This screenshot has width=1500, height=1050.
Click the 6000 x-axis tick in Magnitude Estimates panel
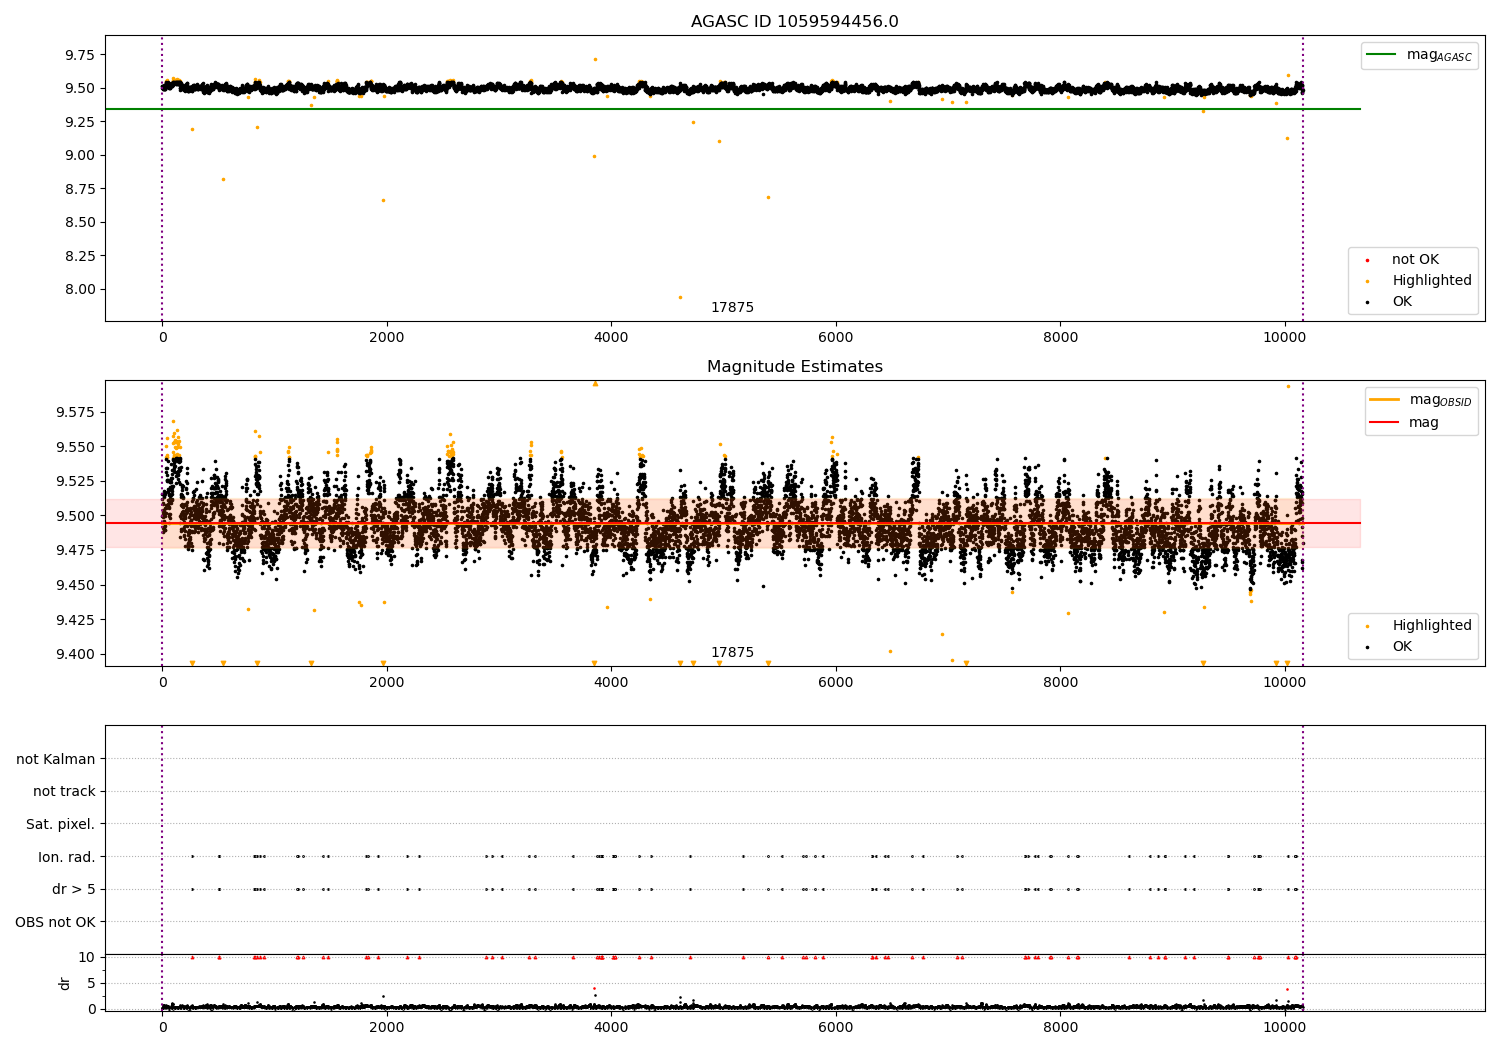(835, 682)
